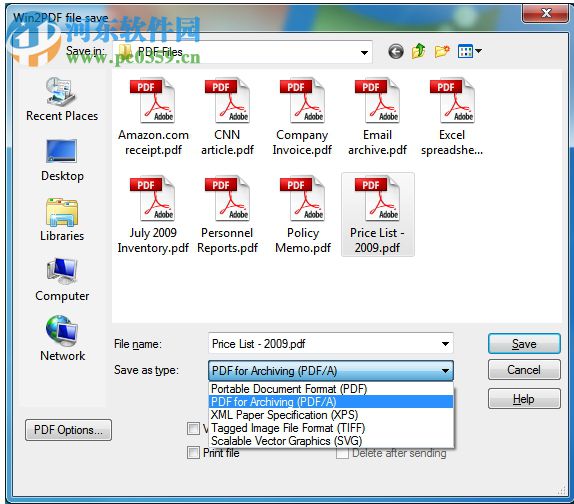Open Help for the save dialog

pos(524,399)
